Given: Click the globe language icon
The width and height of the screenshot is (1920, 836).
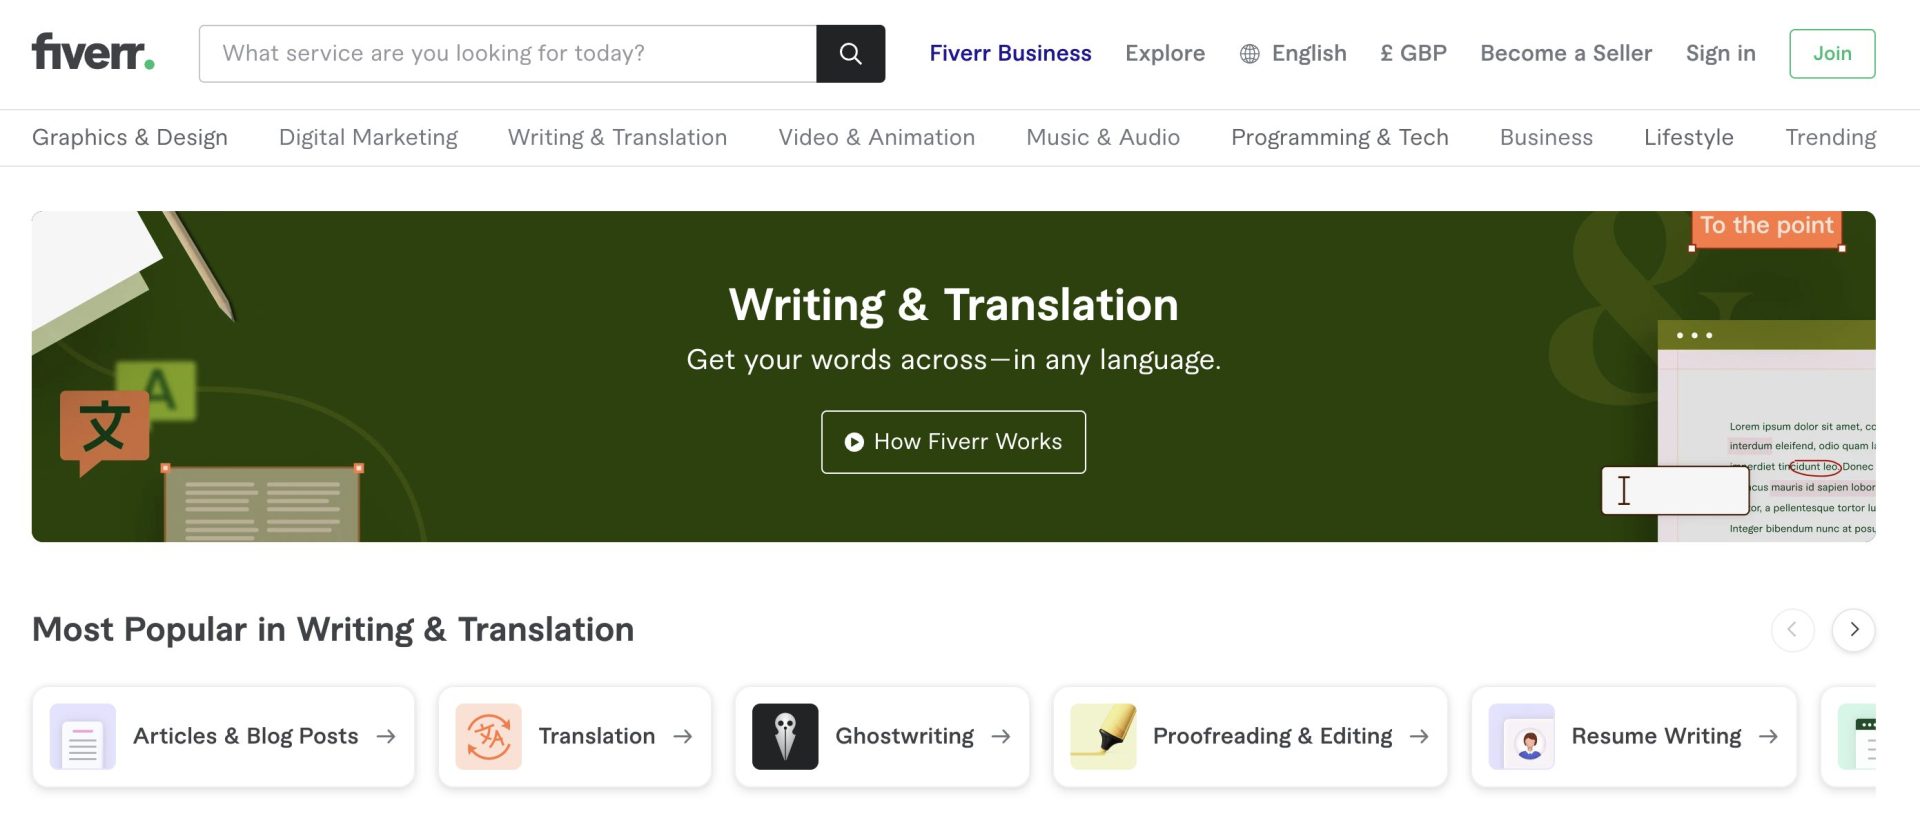Looking at the screenshot, I should click(x=1249, y=54).
